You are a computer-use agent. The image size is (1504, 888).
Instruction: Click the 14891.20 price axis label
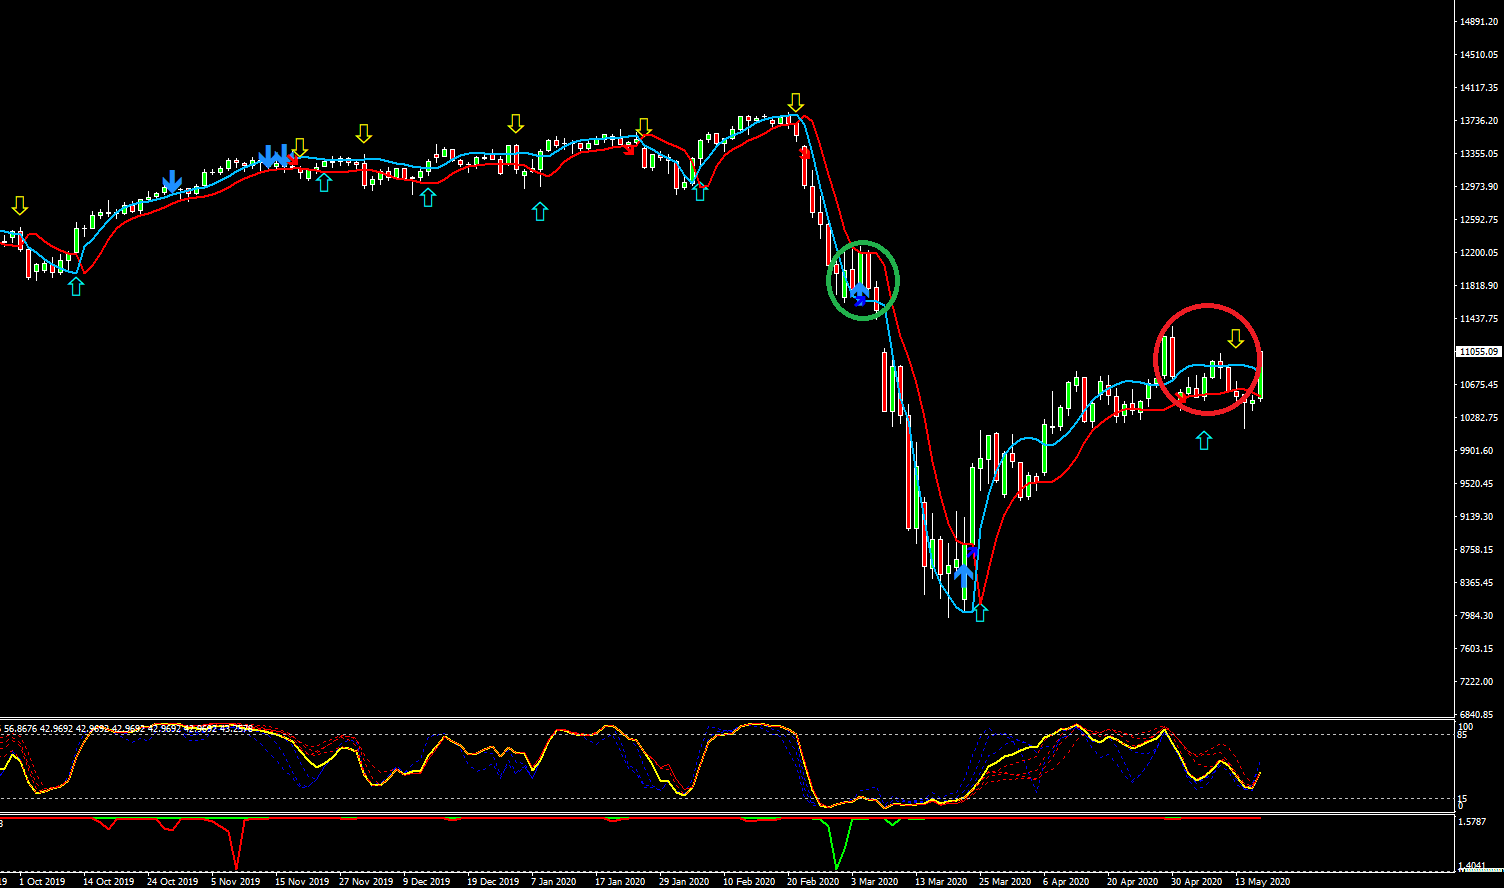[x=1479, y=22]
